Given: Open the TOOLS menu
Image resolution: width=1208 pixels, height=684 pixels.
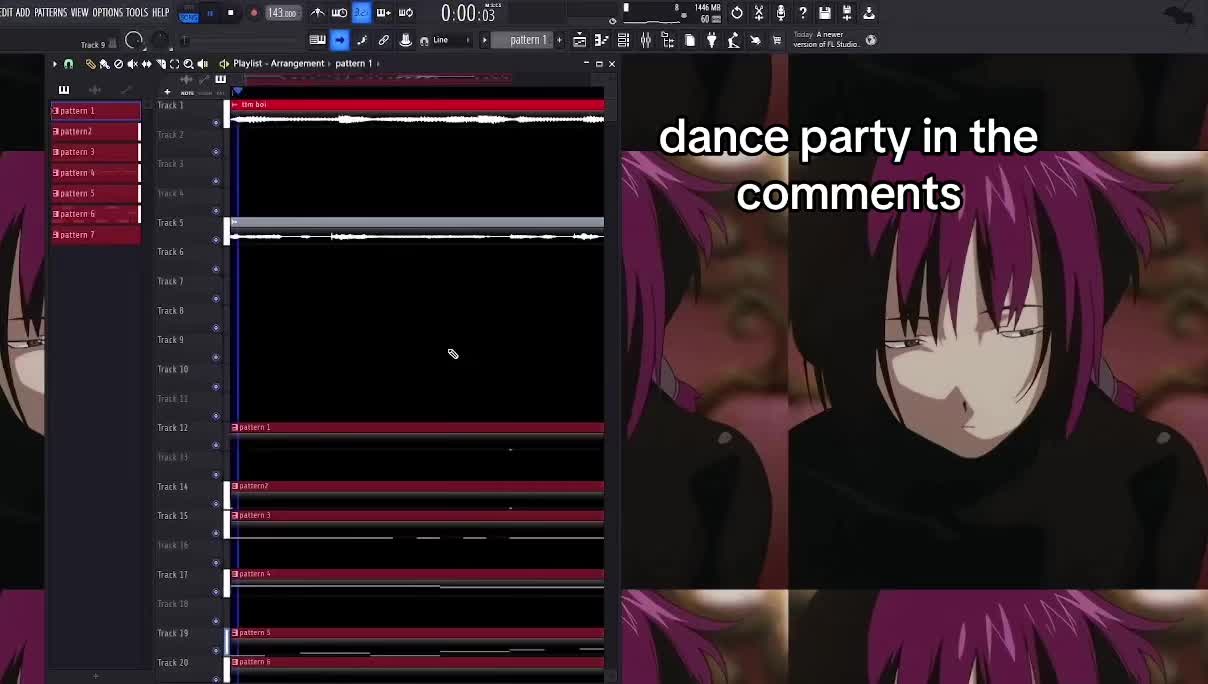Looking at the screenshot, I should point(137,12).
